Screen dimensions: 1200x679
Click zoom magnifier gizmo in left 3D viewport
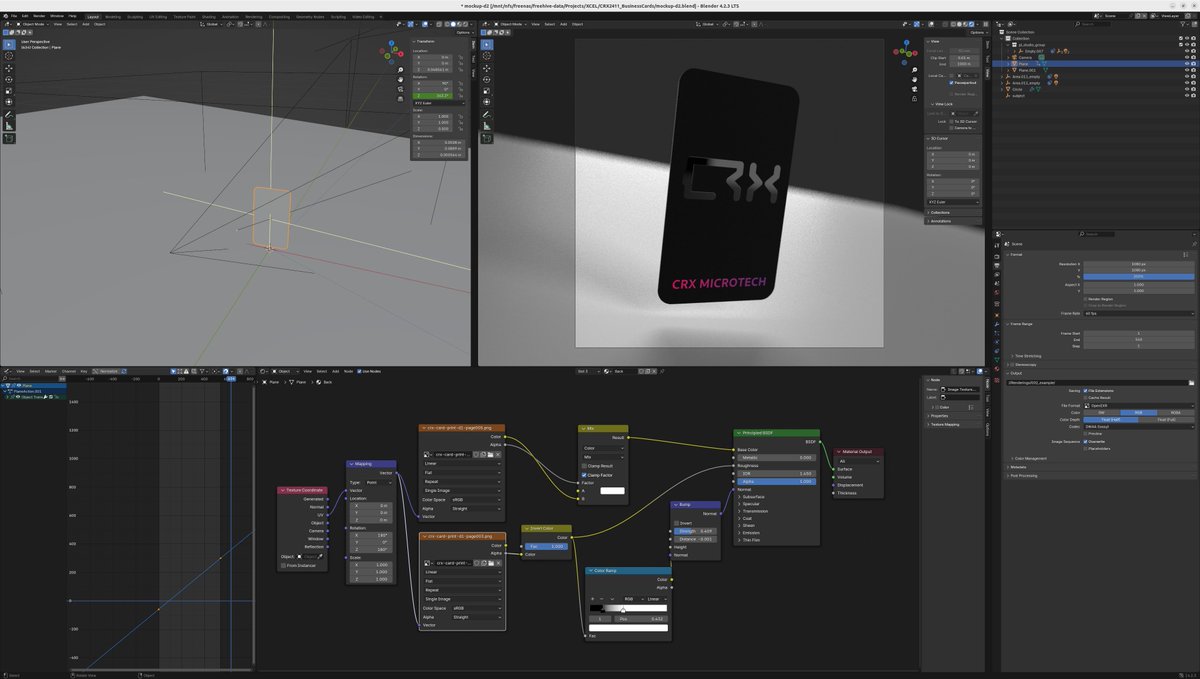400,70
